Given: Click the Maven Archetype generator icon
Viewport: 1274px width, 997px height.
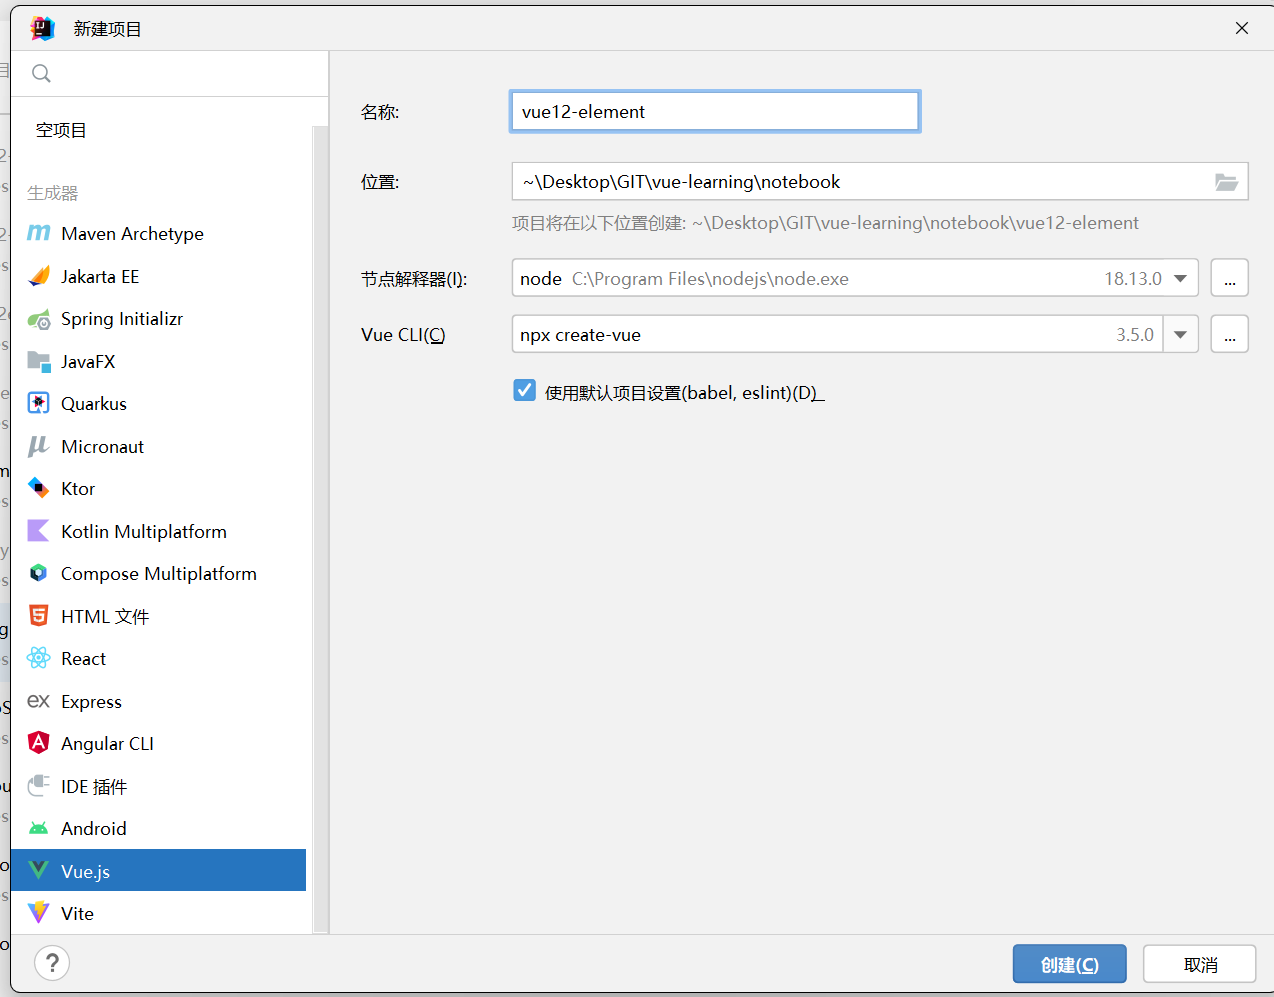Looking at the screenshot, I should coord(39,233).
